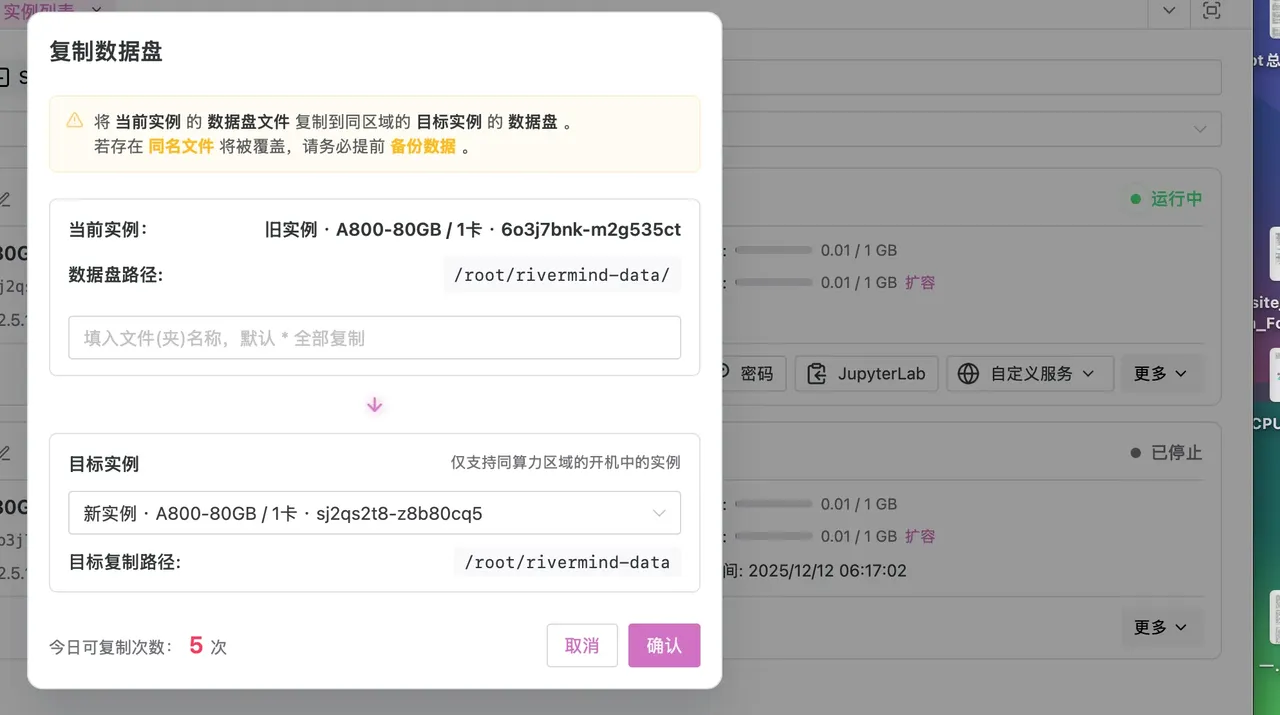
Task: Click the fullscreen icon at top right
Action: pyautogui.click(x=1211, y=11)
